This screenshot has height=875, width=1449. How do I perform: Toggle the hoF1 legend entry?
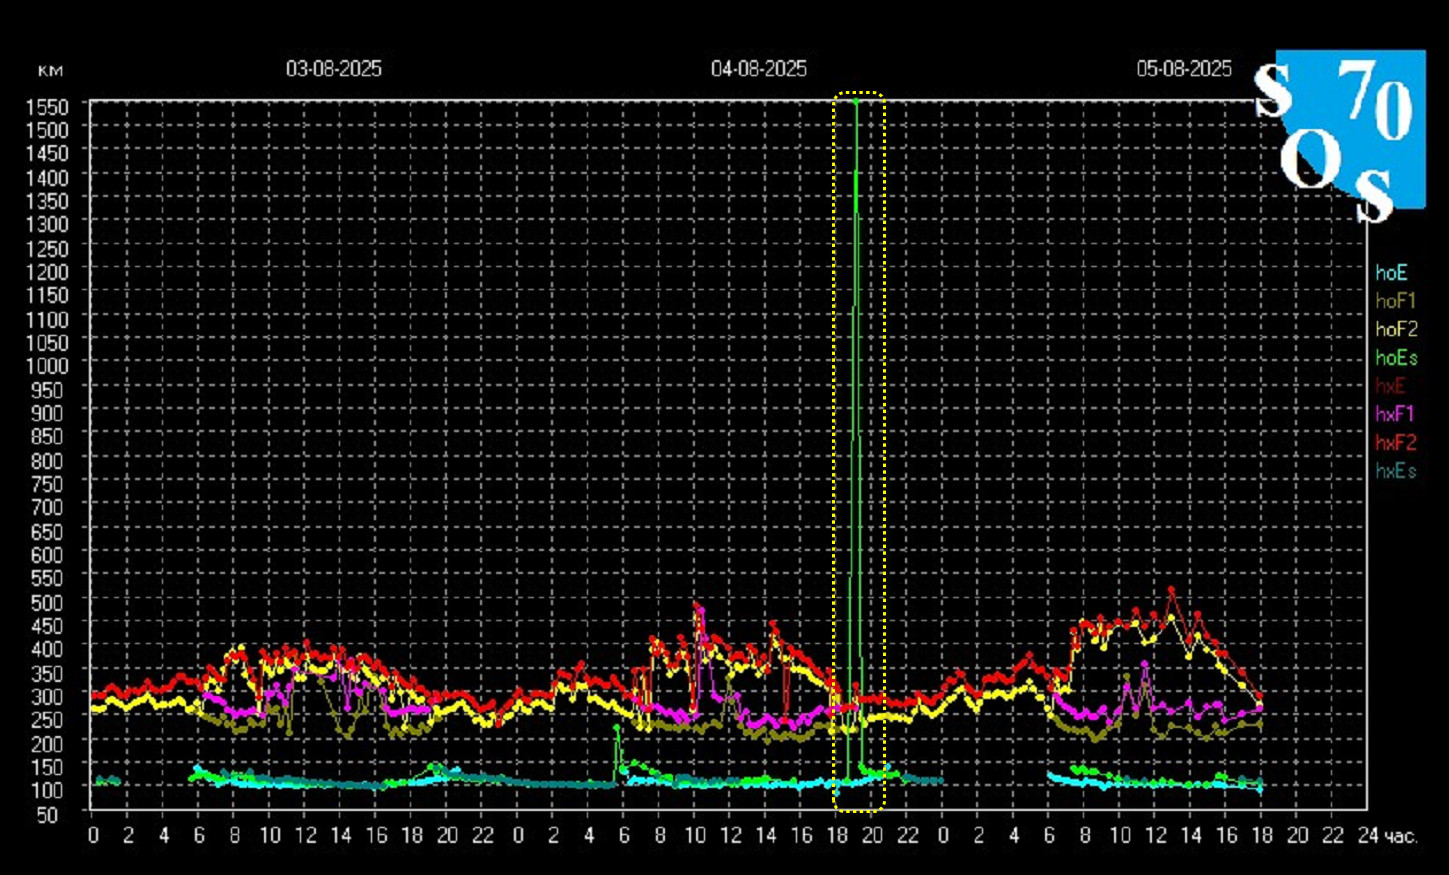[1395, 300]
